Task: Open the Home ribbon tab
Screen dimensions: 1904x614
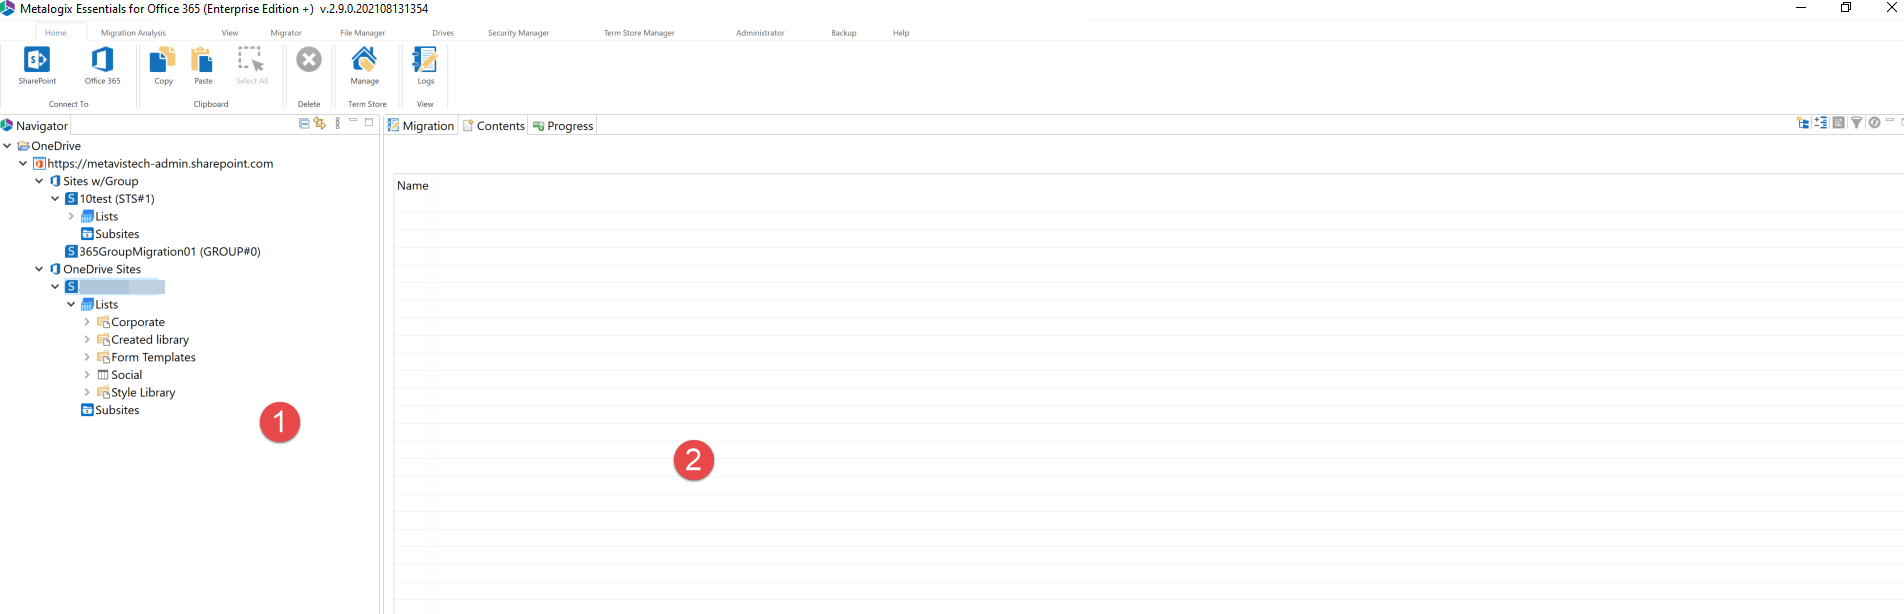Action: click(56, 33)
